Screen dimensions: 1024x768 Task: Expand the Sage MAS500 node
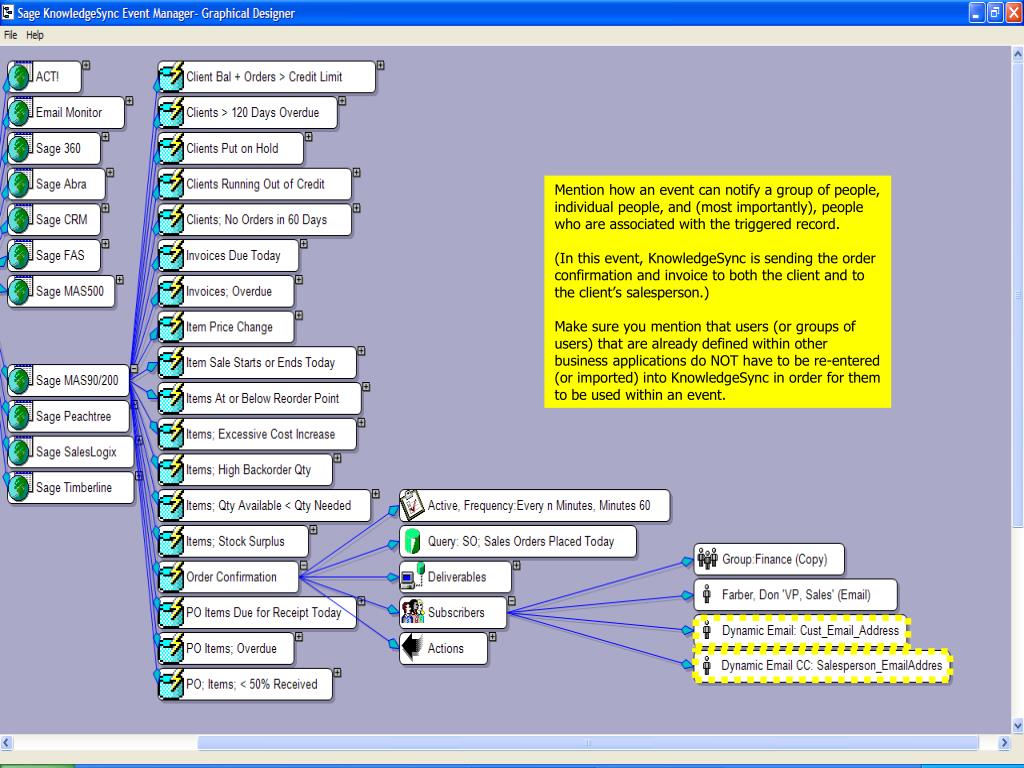120,280
